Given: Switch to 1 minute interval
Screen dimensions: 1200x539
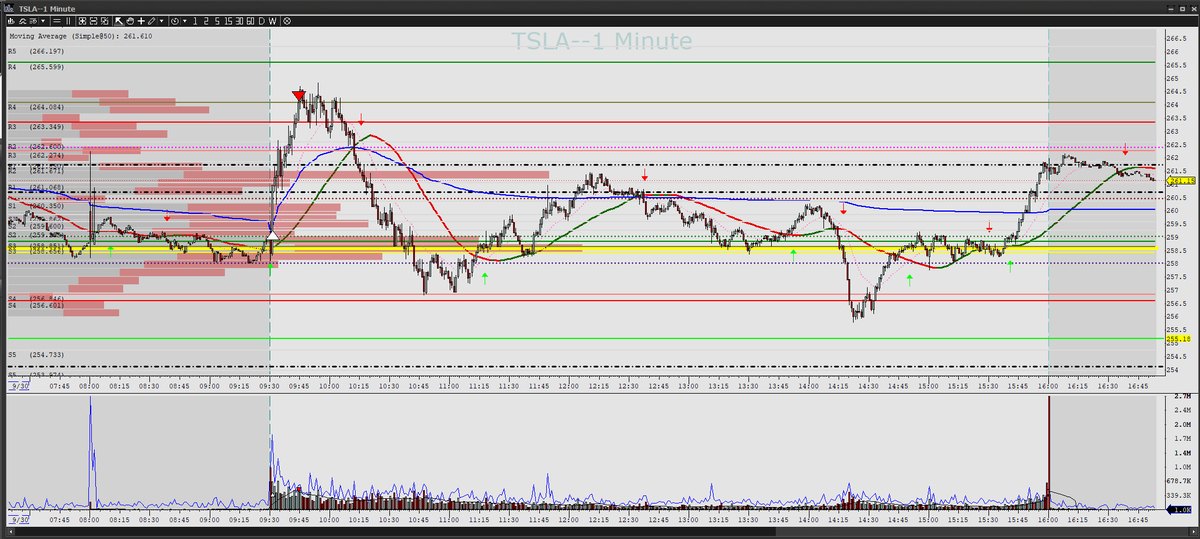Looking at the screenshot, I should 195,21.
